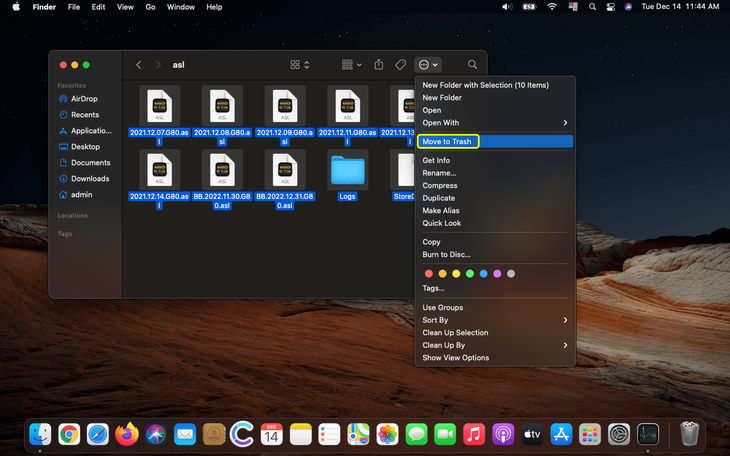Open the Go menu in menu bar
The image size is (730, 456).
tap(150, 7)
